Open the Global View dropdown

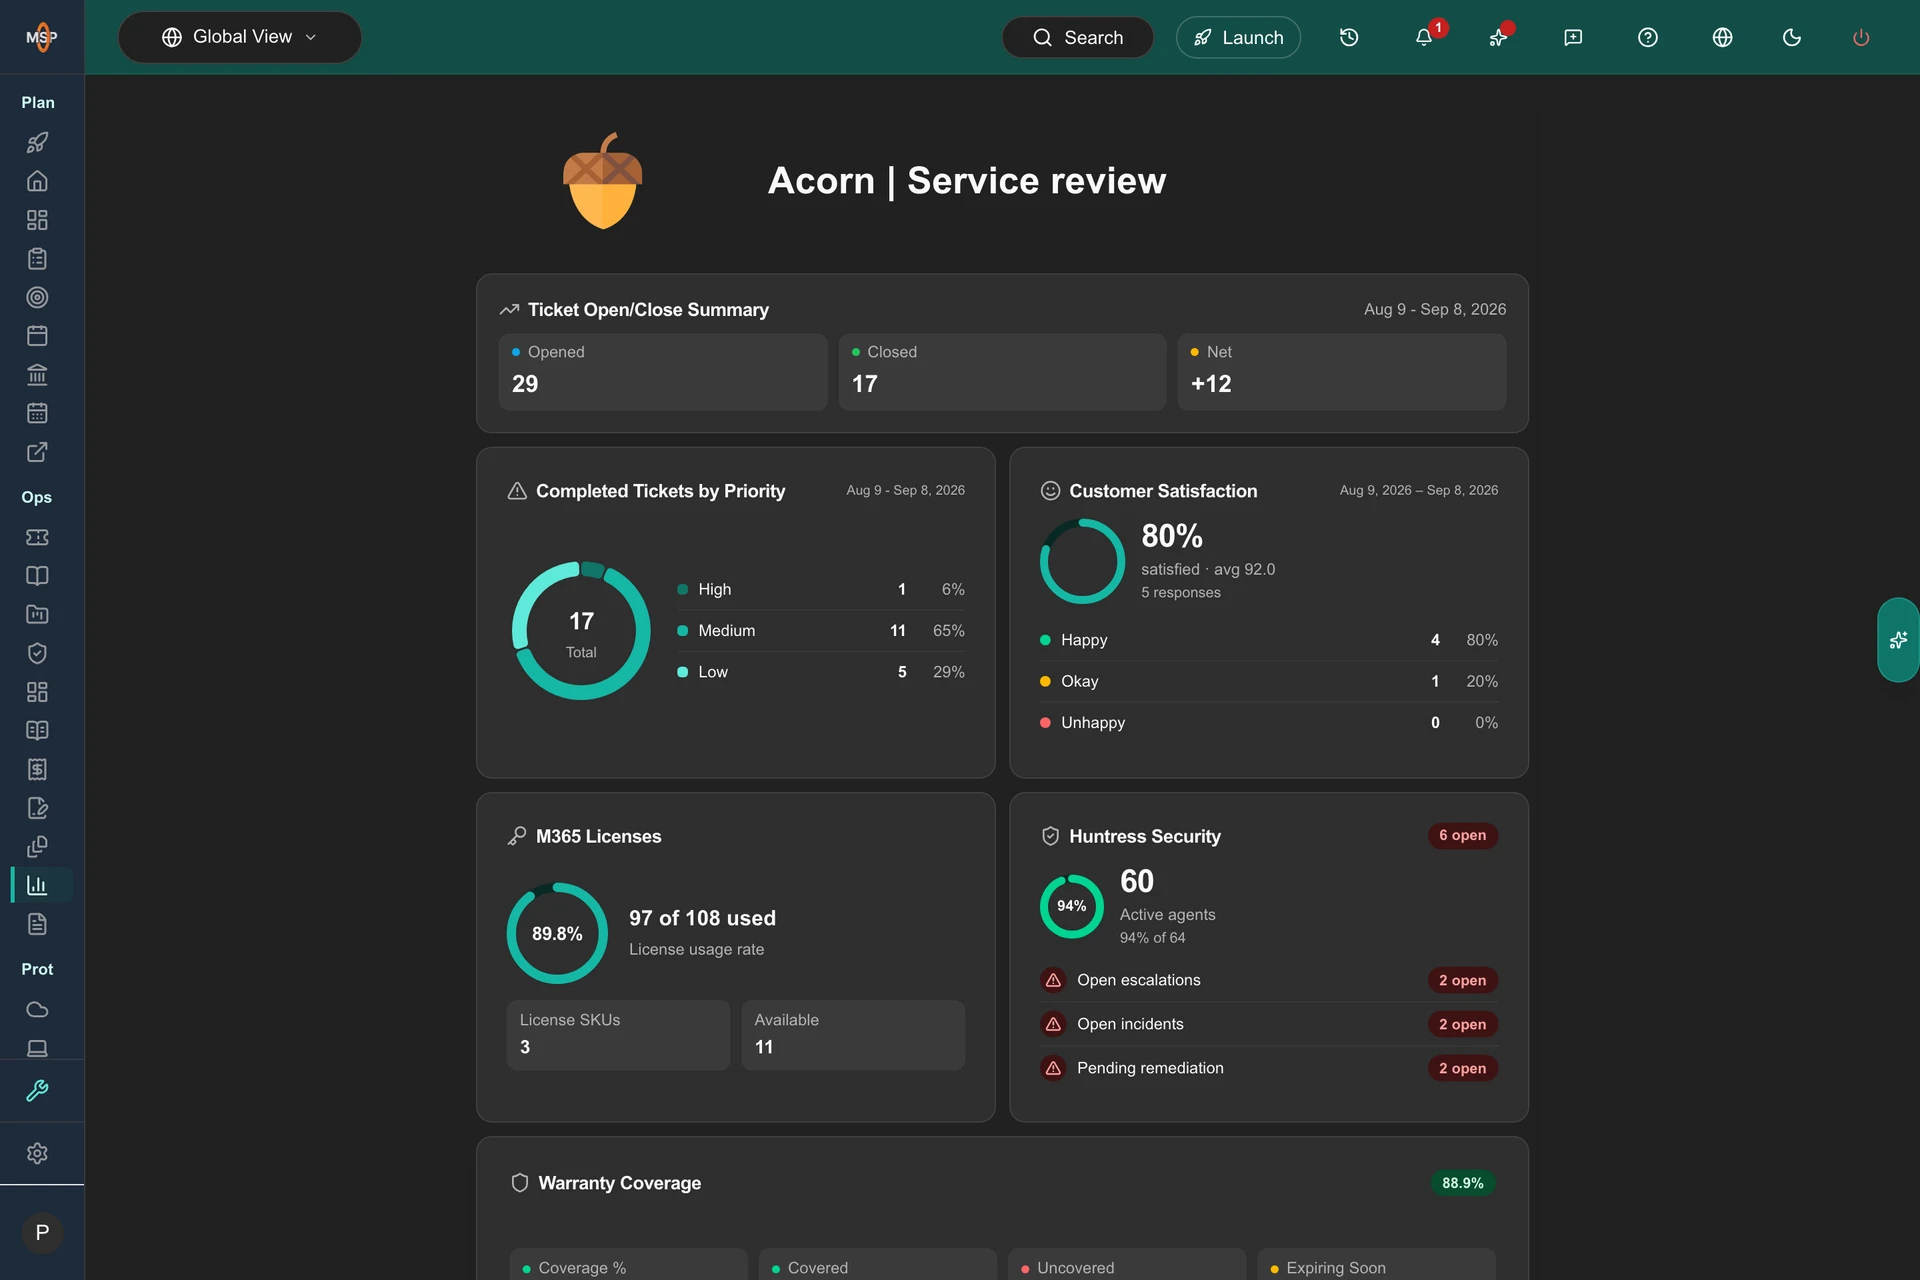pos(239,37)
